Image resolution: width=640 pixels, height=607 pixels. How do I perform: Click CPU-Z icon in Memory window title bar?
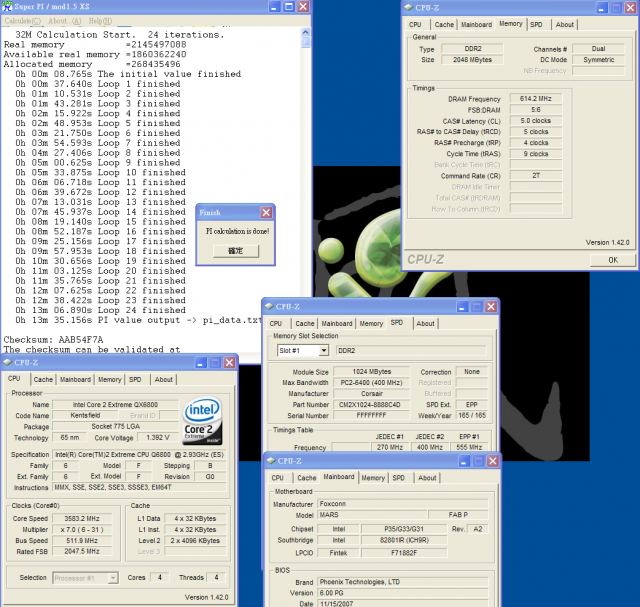409,7
